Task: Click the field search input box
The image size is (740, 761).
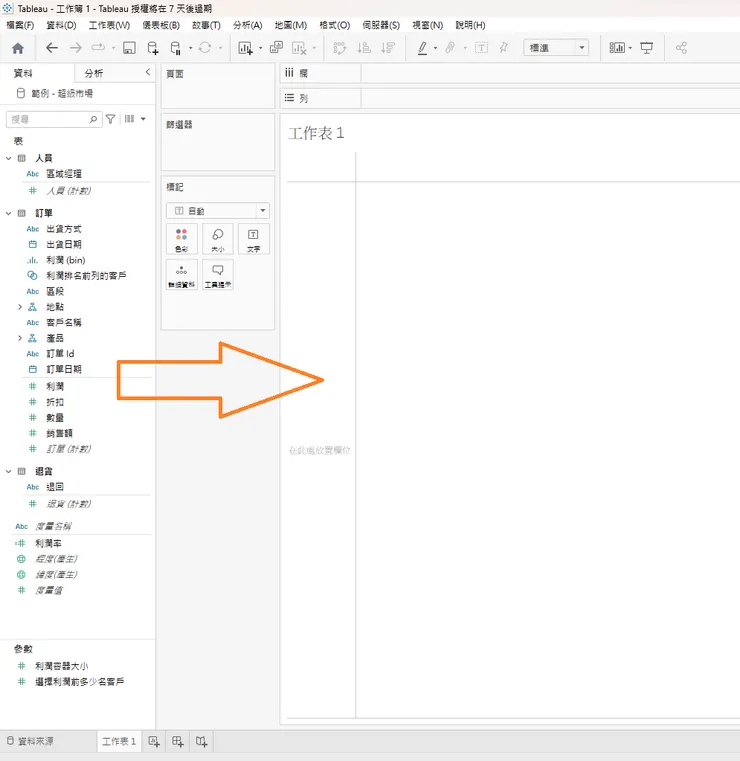Action: pos(54,119)
